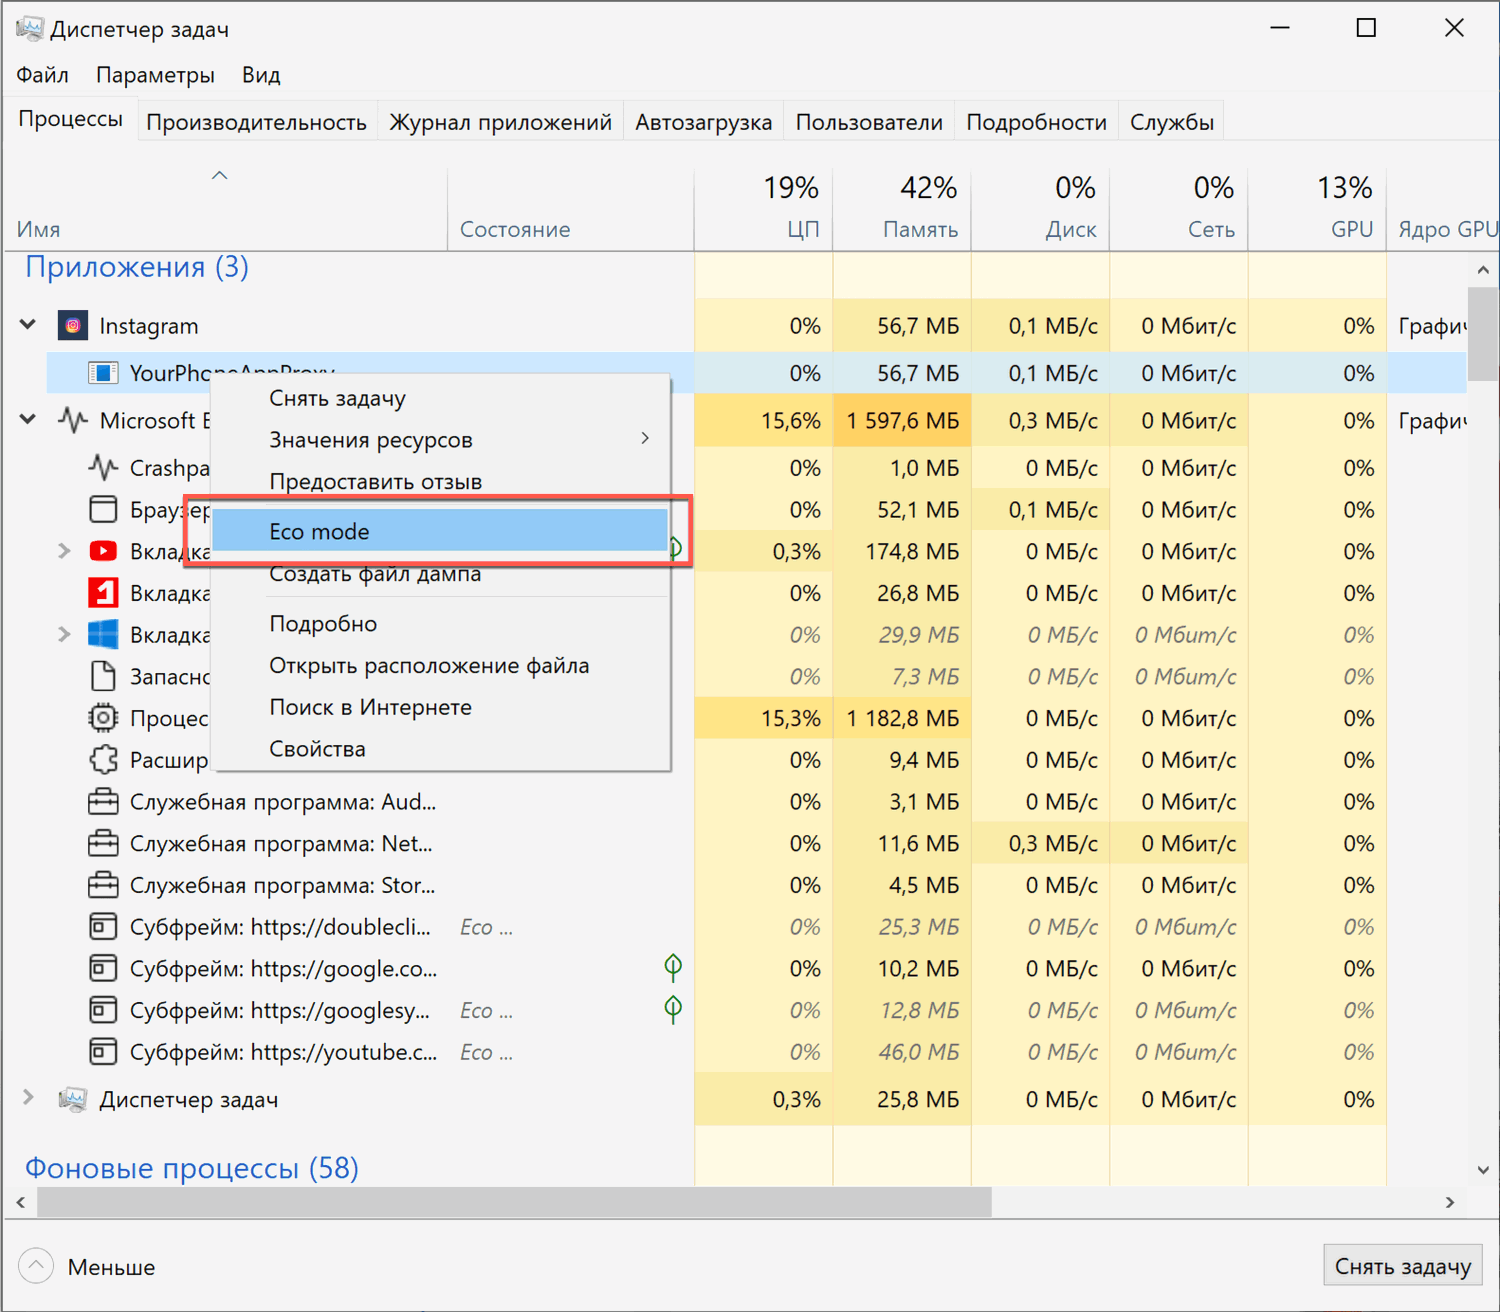Click the Task Manager icon in process list

(73, 1100)
